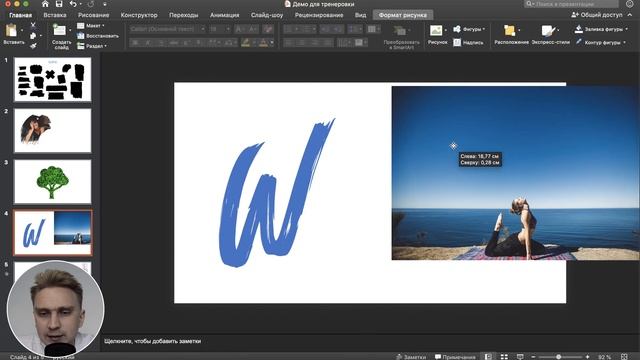Click the Copy icon
This screenshot has height=360, width=640.
tap(33, 36)
